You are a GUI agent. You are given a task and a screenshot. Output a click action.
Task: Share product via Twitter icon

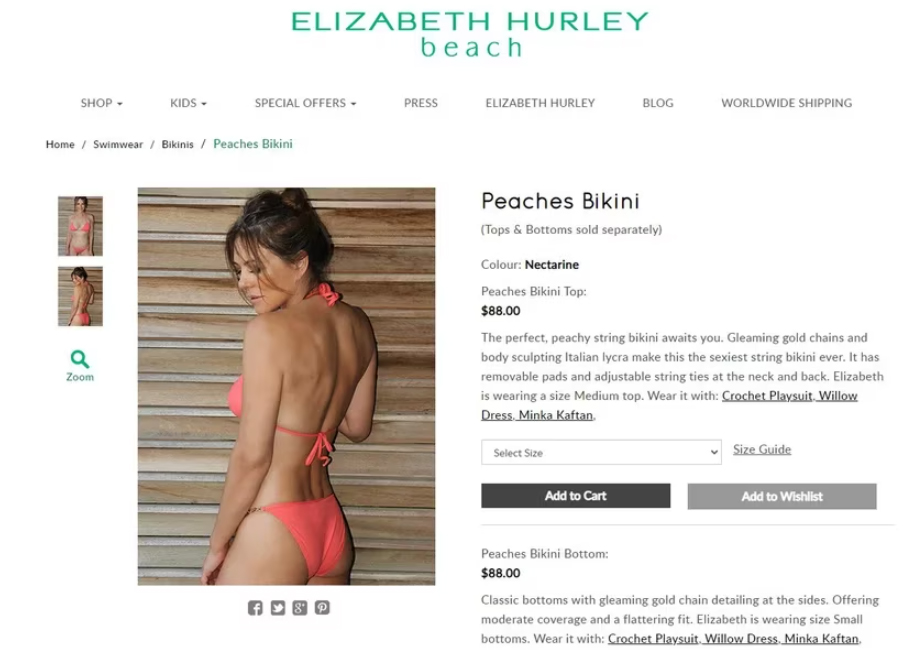coord(278,608)
